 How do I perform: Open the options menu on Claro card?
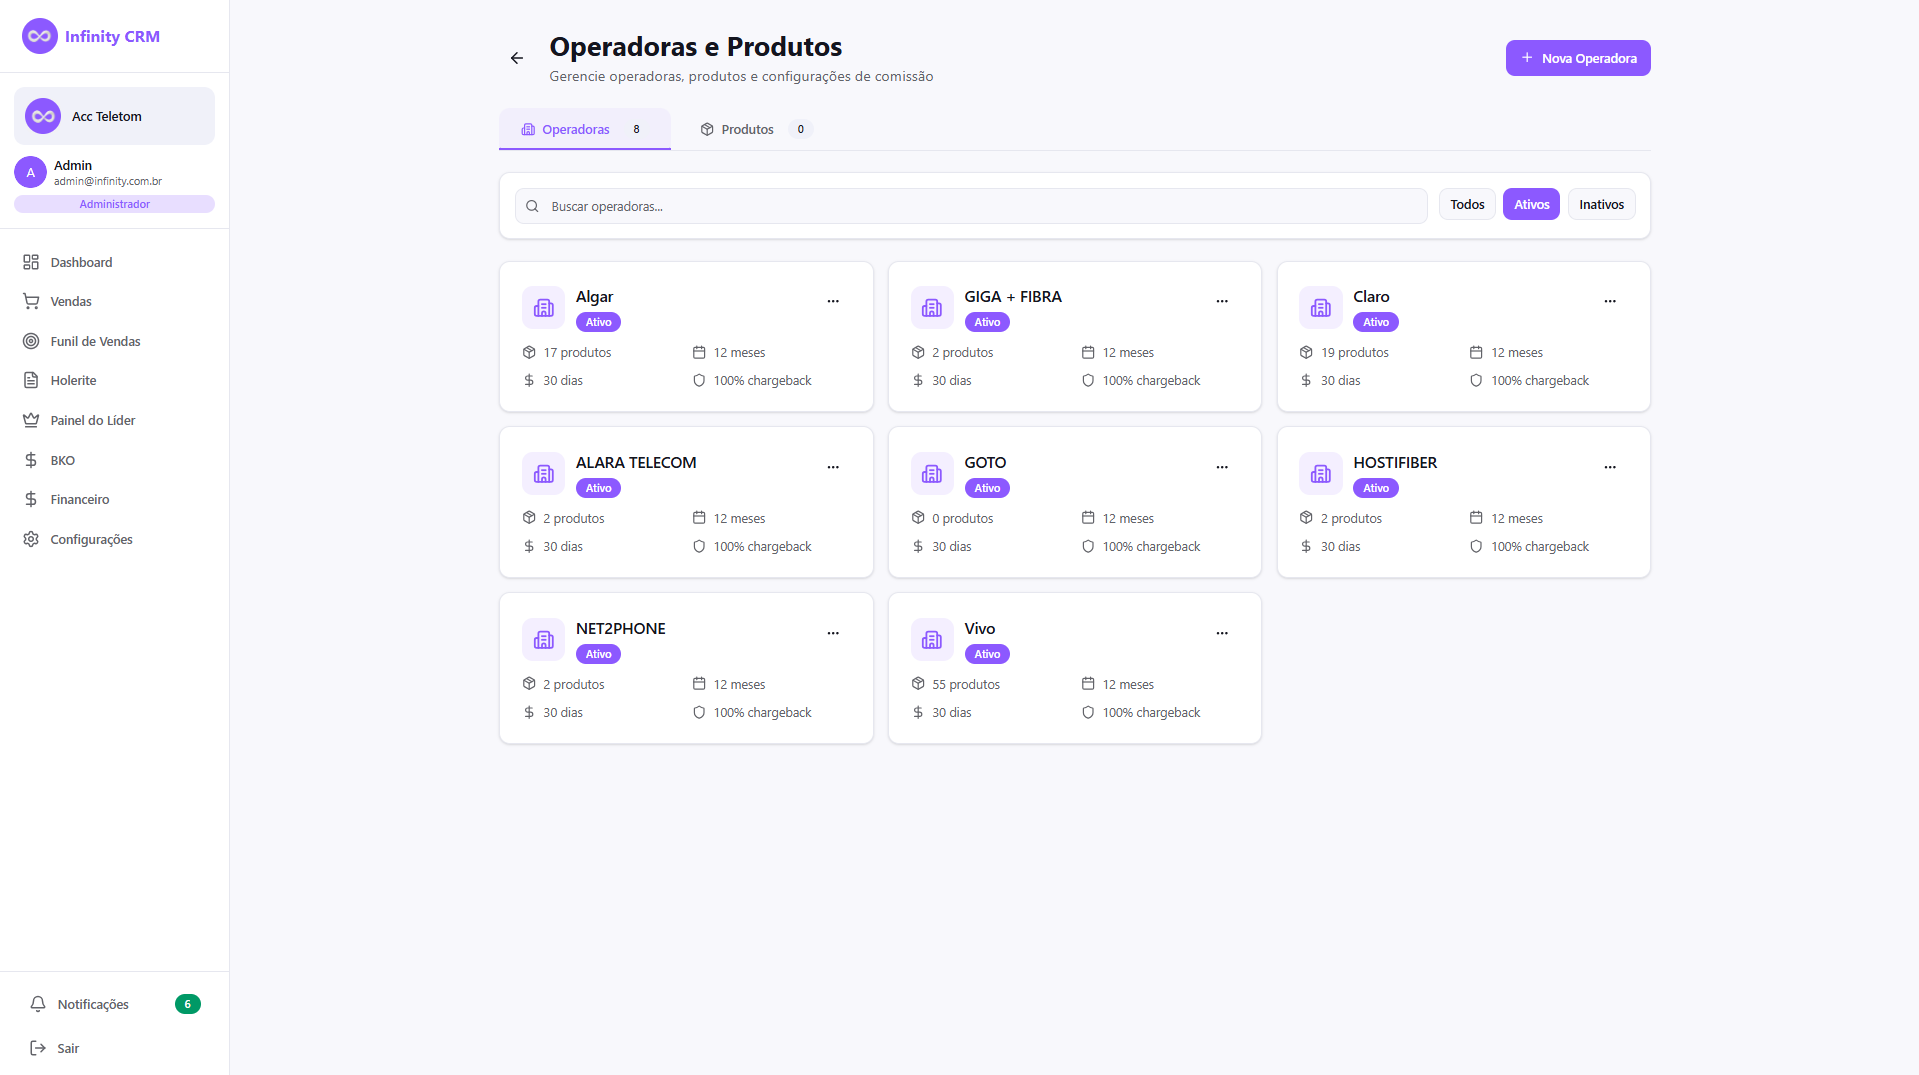tap(1610, 301)
